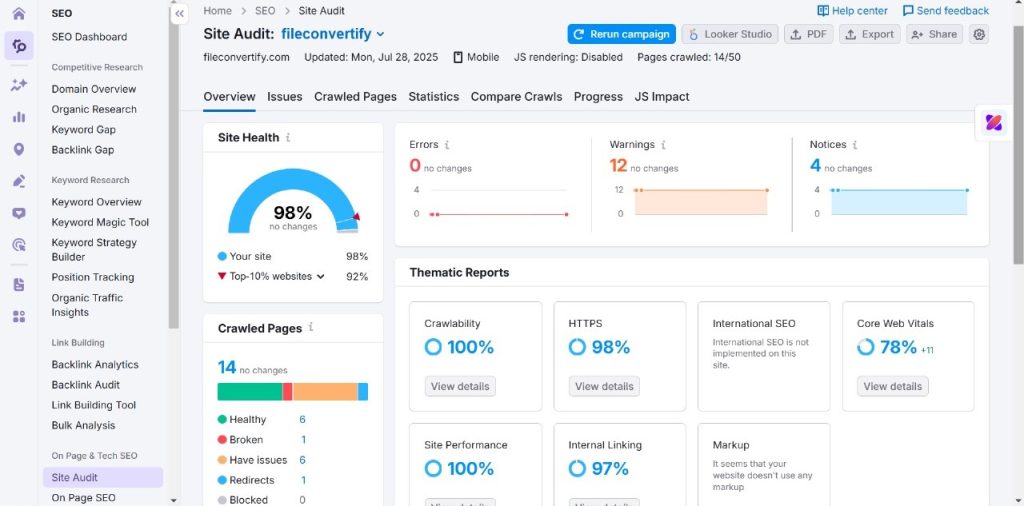This screenshot has width=1024, height=506.
Task: Switch to the Issues tab
Action: point(284,97)
